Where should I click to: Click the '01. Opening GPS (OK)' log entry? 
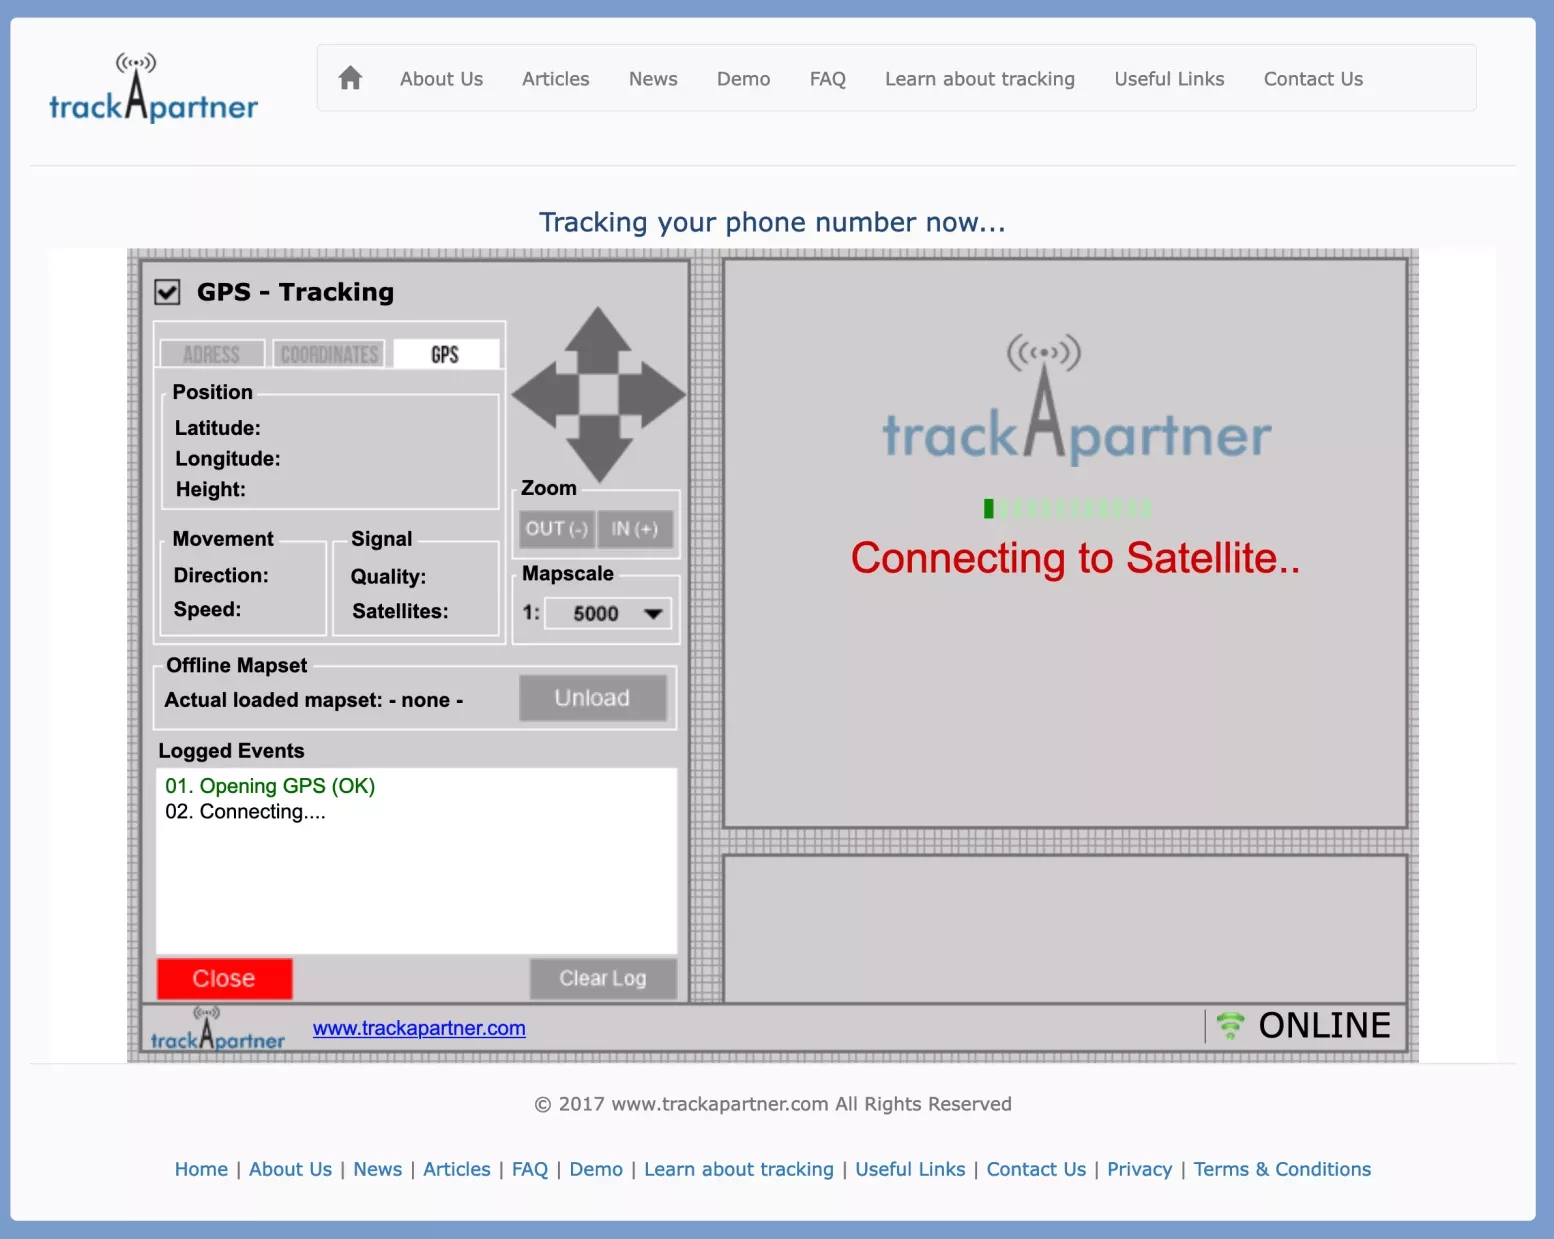pos(270,786)
